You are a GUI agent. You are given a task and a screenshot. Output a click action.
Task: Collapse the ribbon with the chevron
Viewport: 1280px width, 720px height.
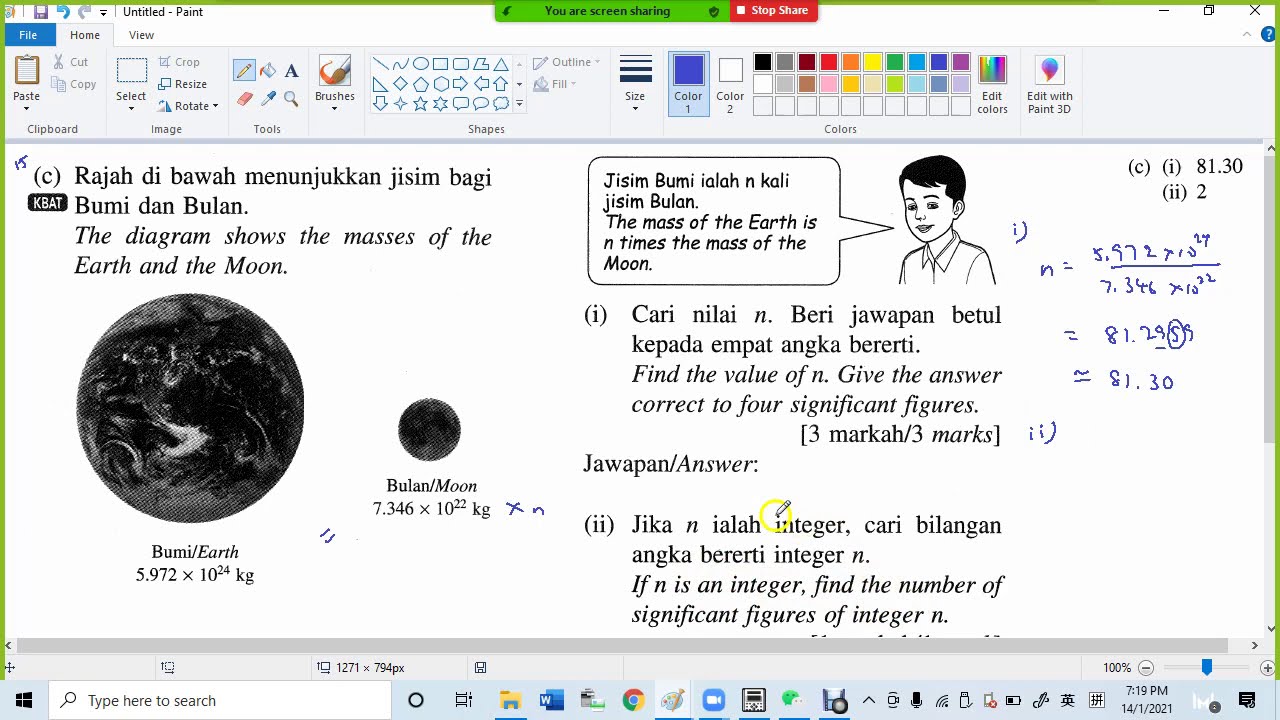[1247, 35]
